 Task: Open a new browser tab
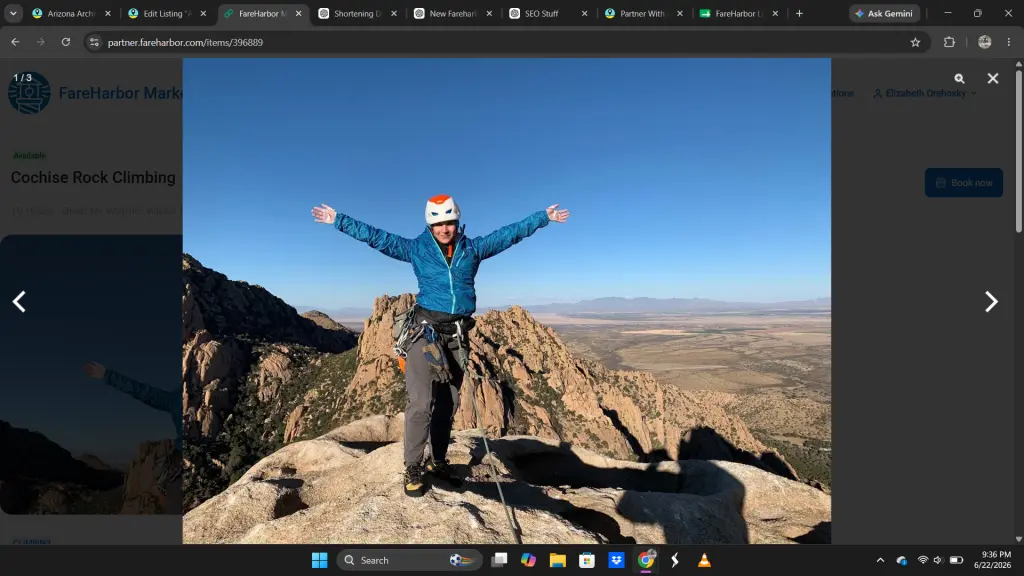(x=799, y=13)
